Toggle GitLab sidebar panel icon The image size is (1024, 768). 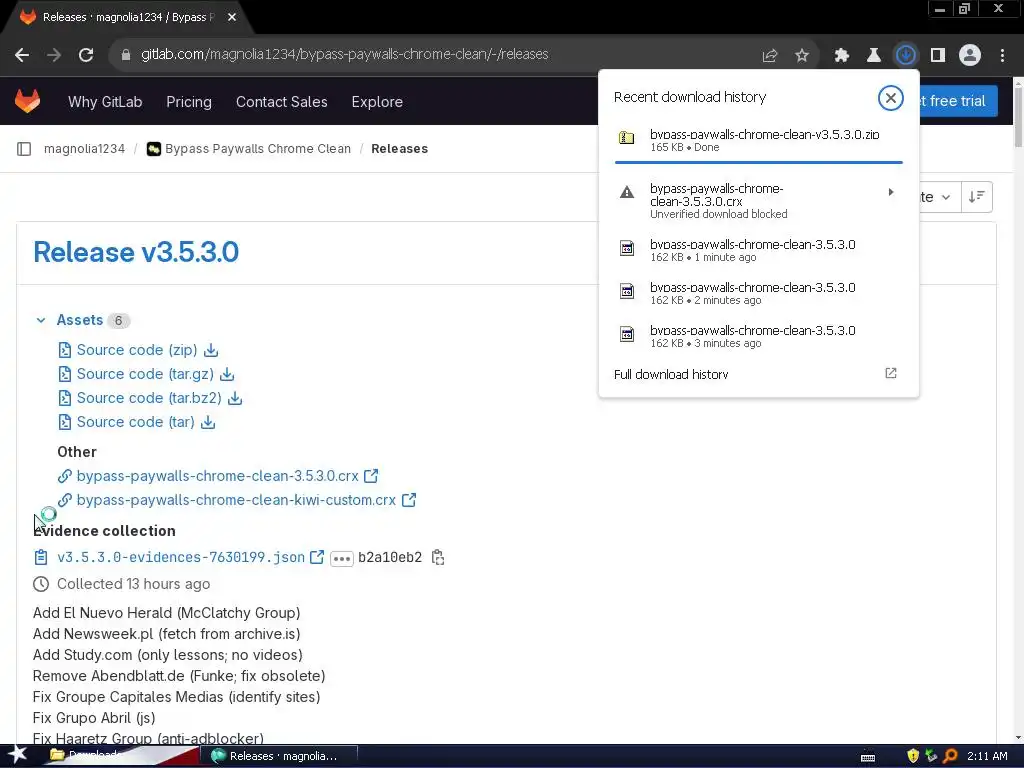point(24,149)
